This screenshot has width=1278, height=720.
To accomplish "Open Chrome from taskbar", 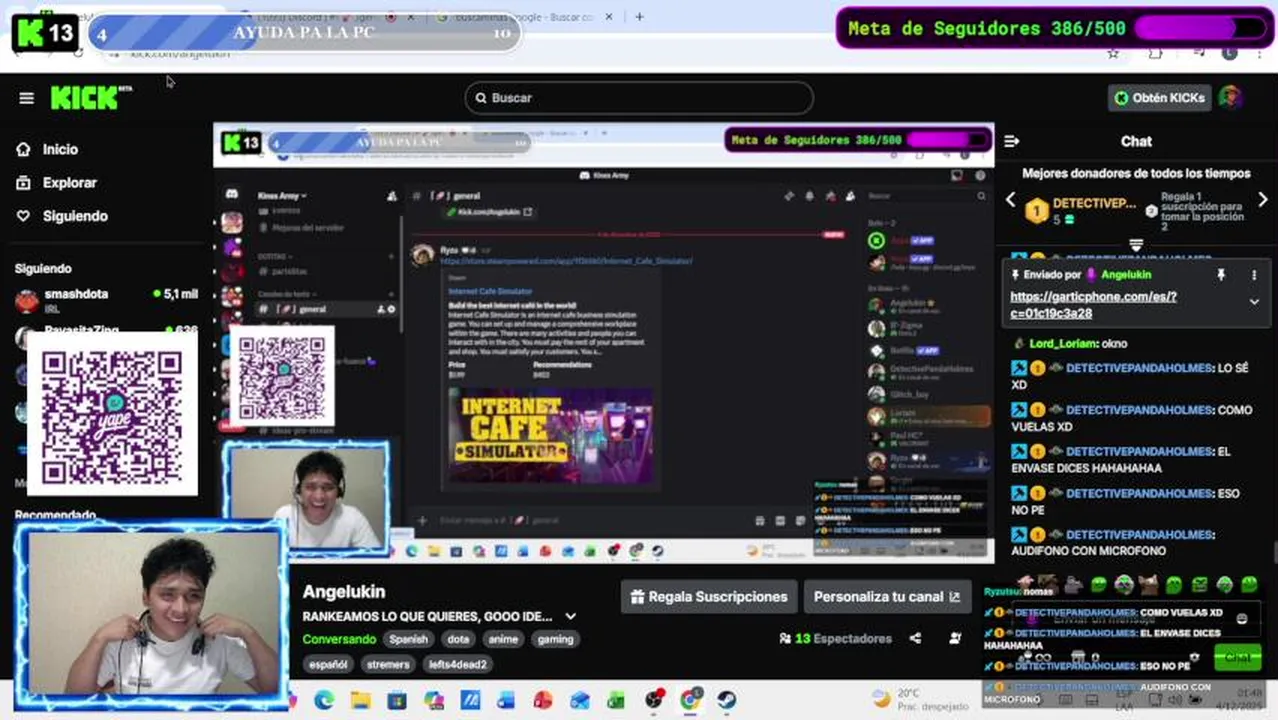I will coord(689,700).
